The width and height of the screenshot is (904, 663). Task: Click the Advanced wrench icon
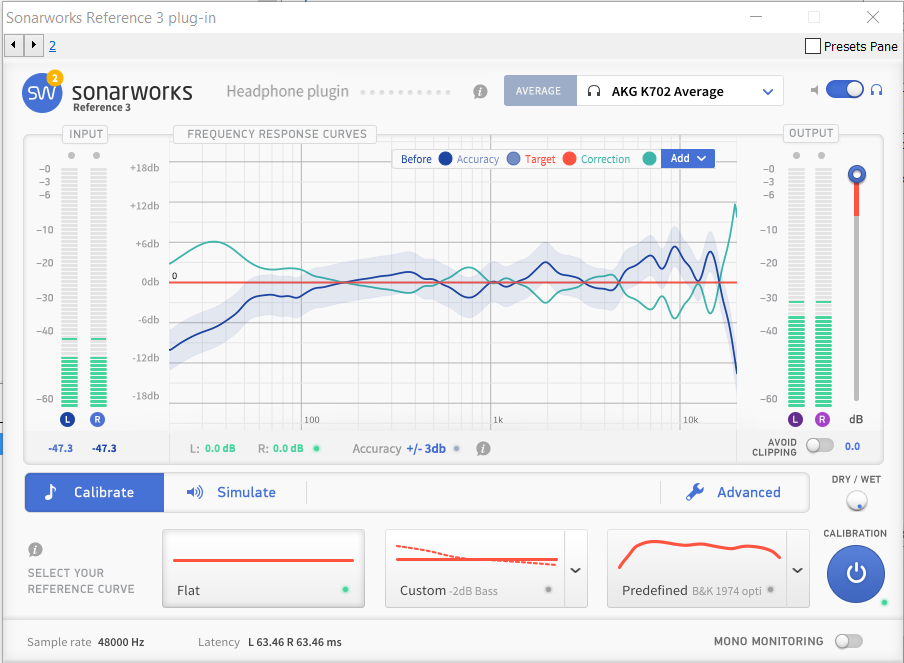[x=695, y=492]
